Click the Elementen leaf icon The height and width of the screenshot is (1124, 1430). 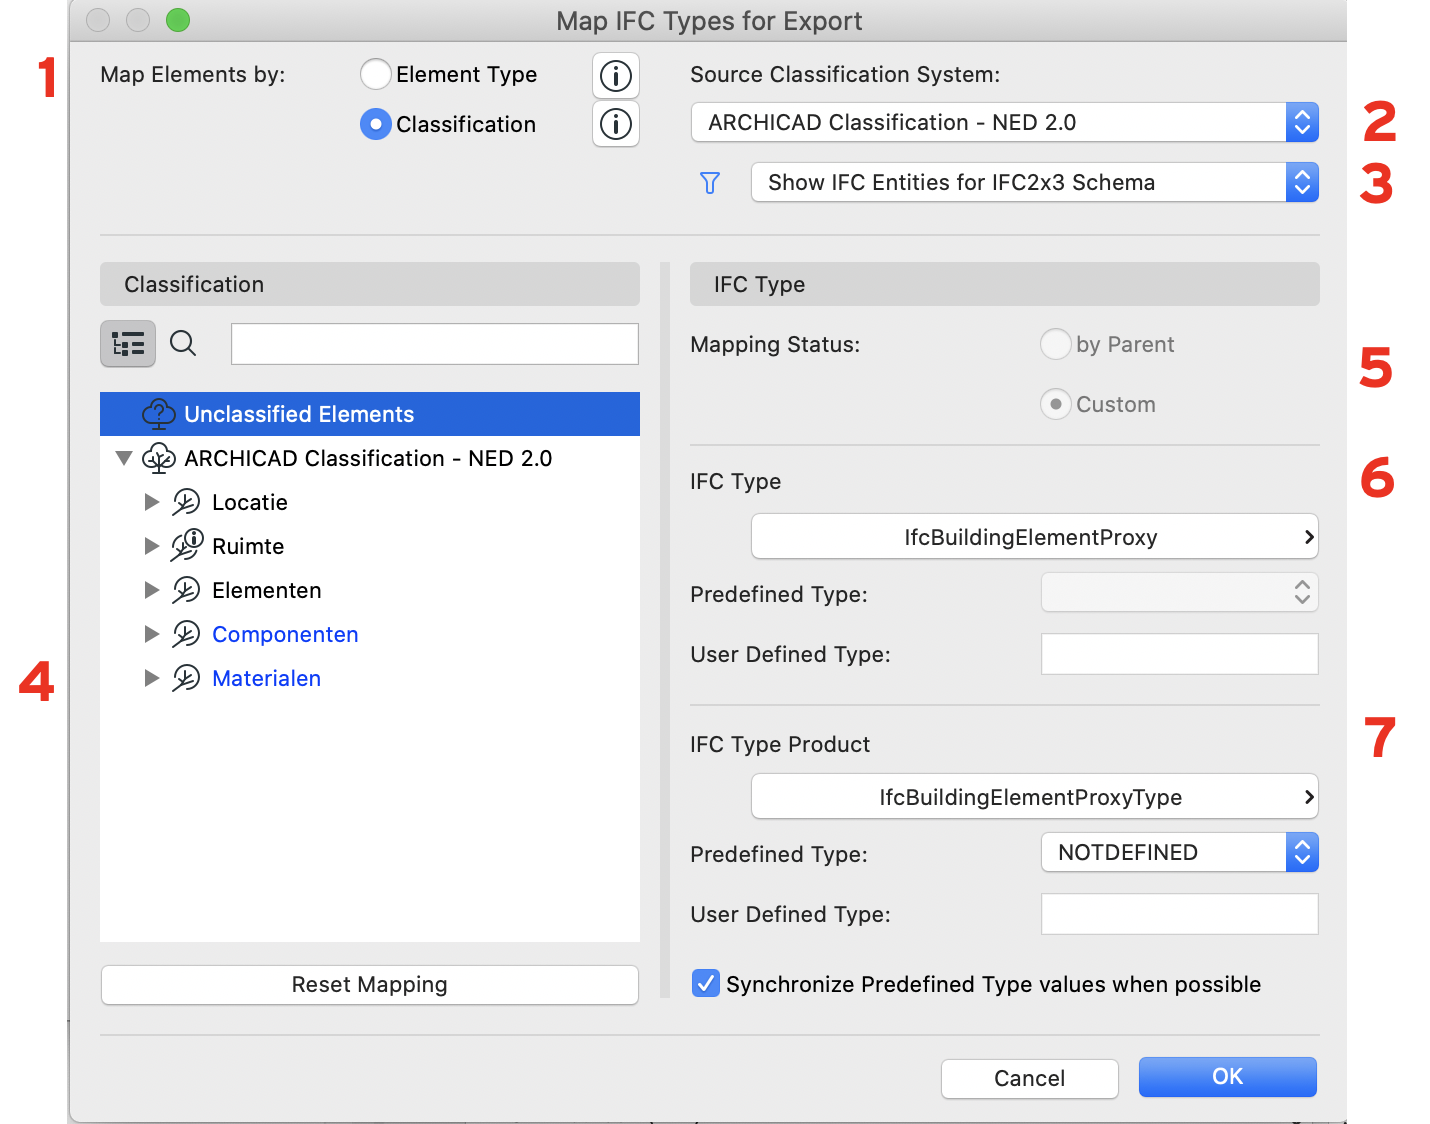click(x=186, y=590)
